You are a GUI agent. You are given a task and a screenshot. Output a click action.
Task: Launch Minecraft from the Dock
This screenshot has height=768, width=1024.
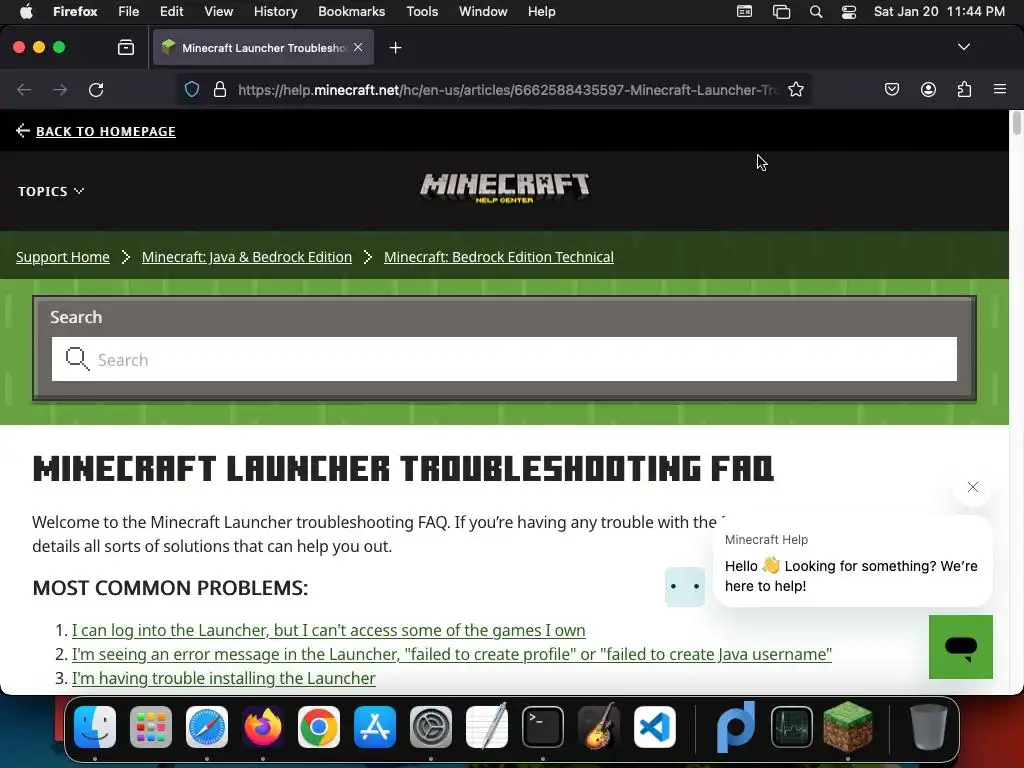pos(848,726)
